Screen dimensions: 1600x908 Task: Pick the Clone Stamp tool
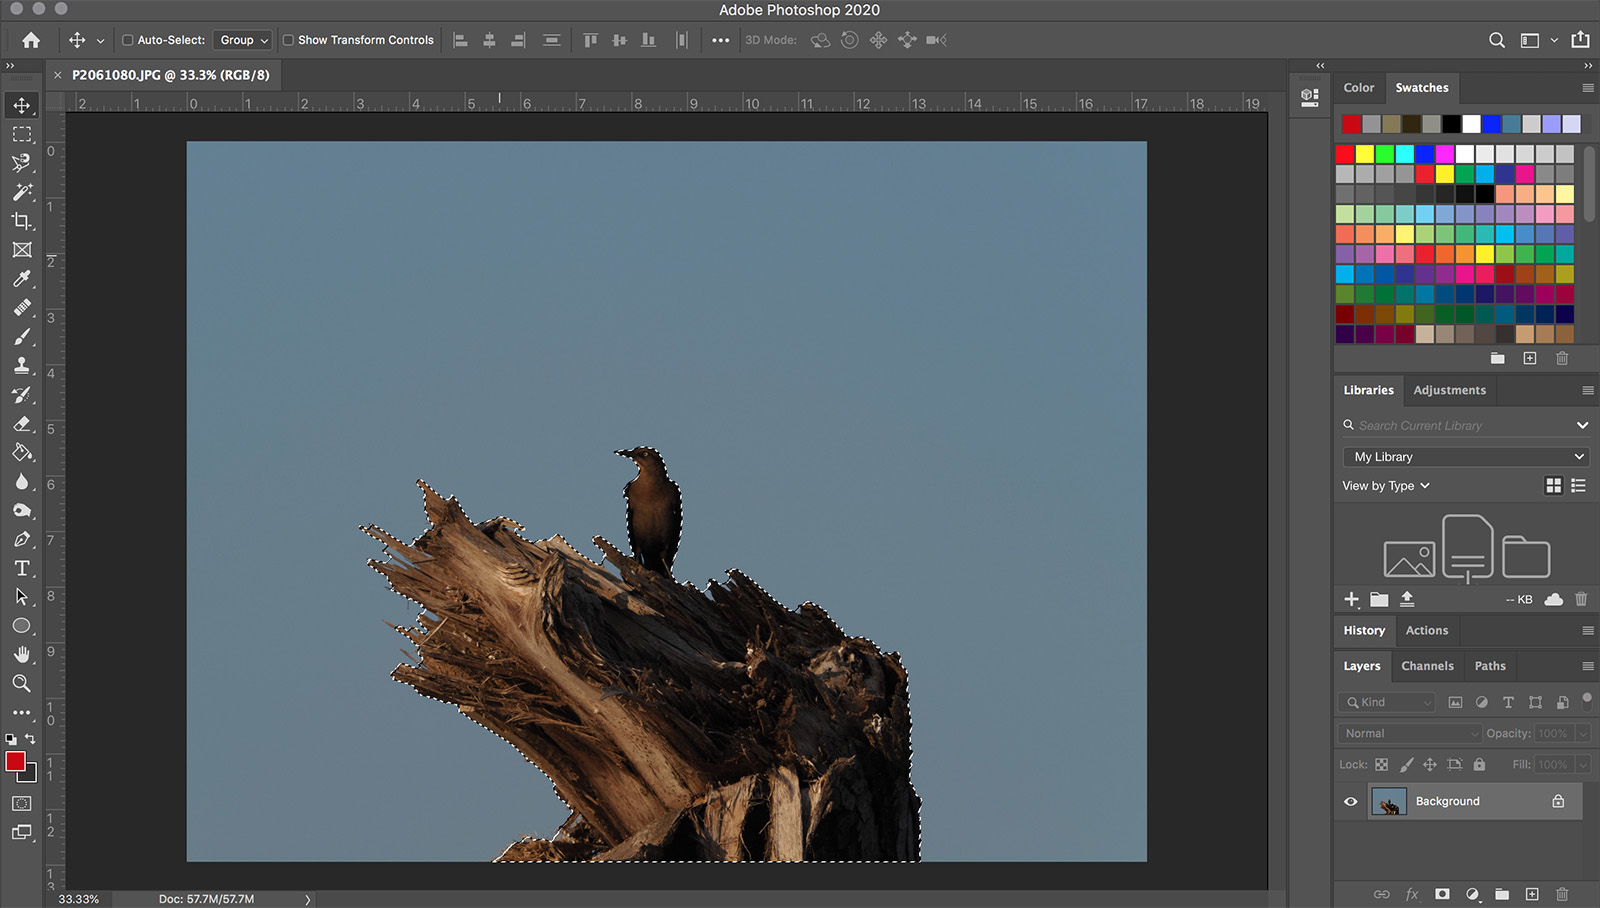(x=23, y=366)
